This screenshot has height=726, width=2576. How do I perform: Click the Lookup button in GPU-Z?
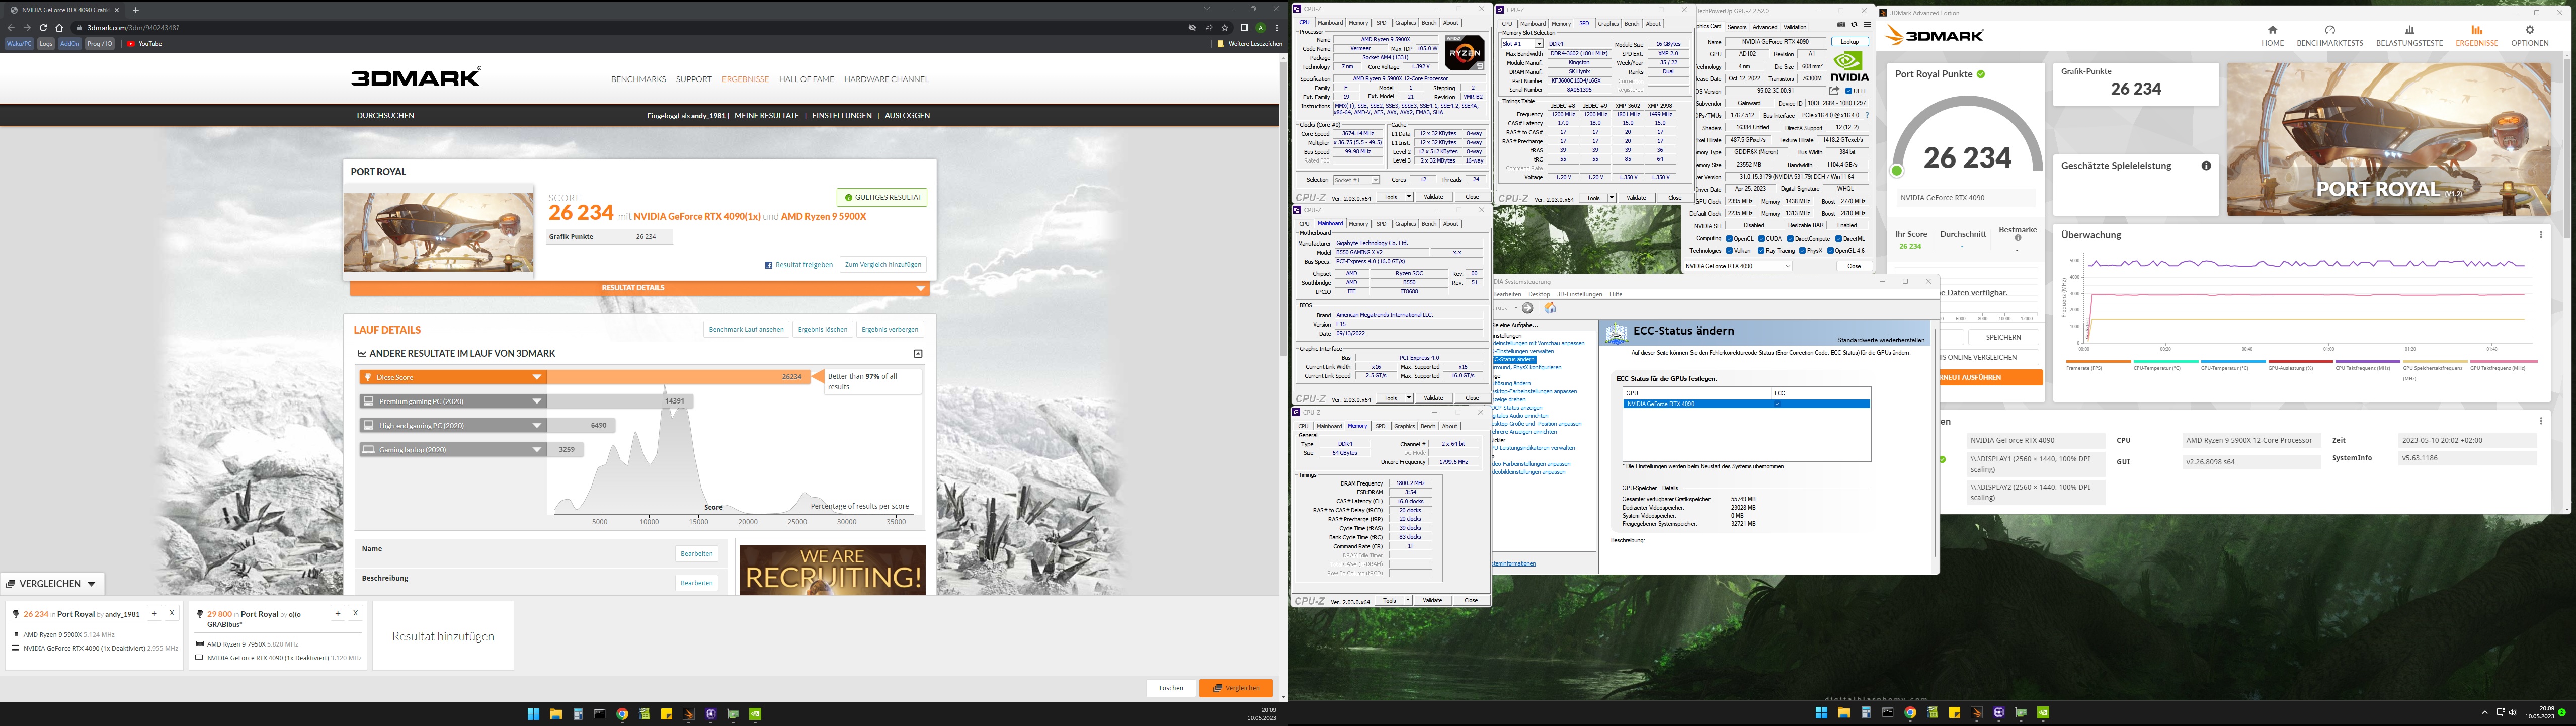(x=1850, y=42)
